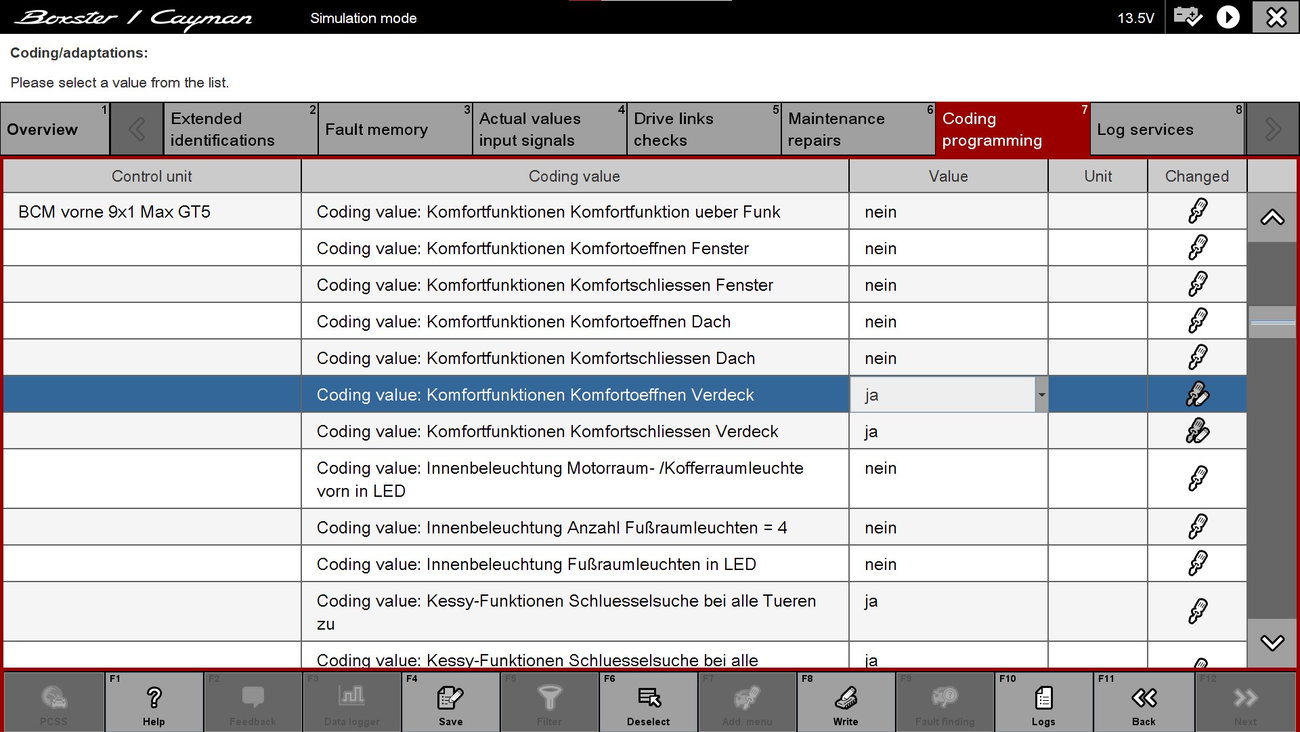Image resolution: width=1300 pixels, height=732 pixels.
Task: Toggle changed marker for Komfortschliessen Verdeck row
Action: click(1197, 431)
